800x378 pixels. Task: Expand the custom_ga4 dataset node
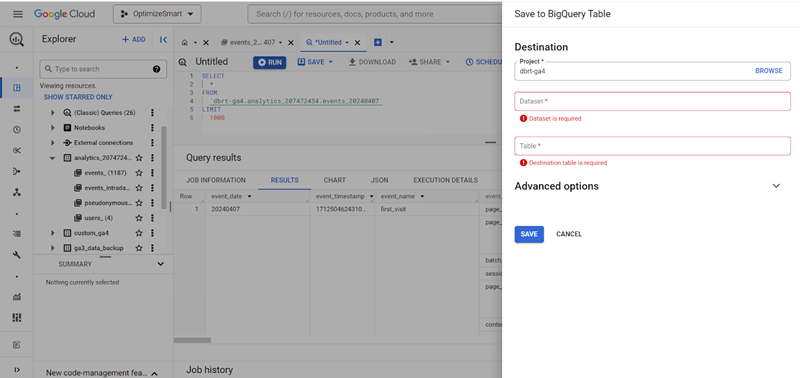tap(53, 233)
